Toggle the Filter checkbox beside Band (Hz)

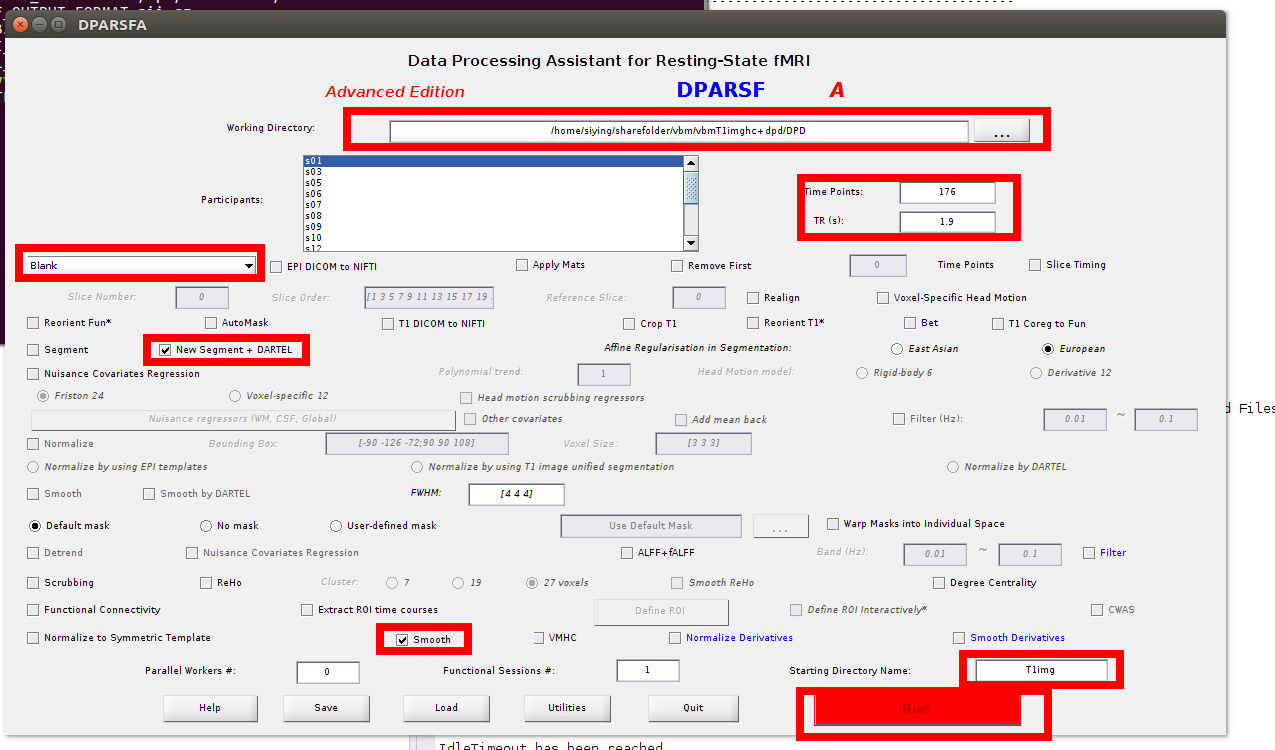click(1089, 553)
